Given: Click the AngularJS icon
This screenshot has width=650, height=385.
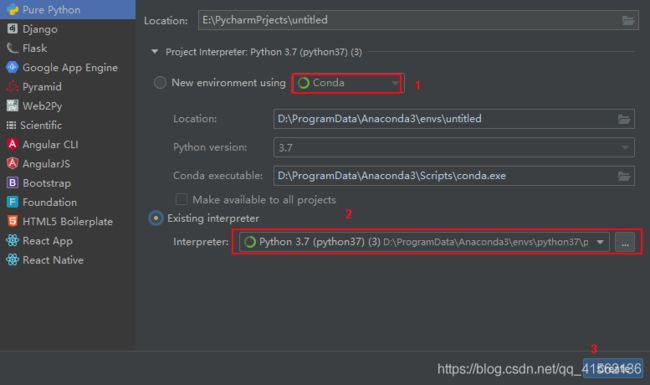Looking at the screenshot, I should tap(12, 163).
